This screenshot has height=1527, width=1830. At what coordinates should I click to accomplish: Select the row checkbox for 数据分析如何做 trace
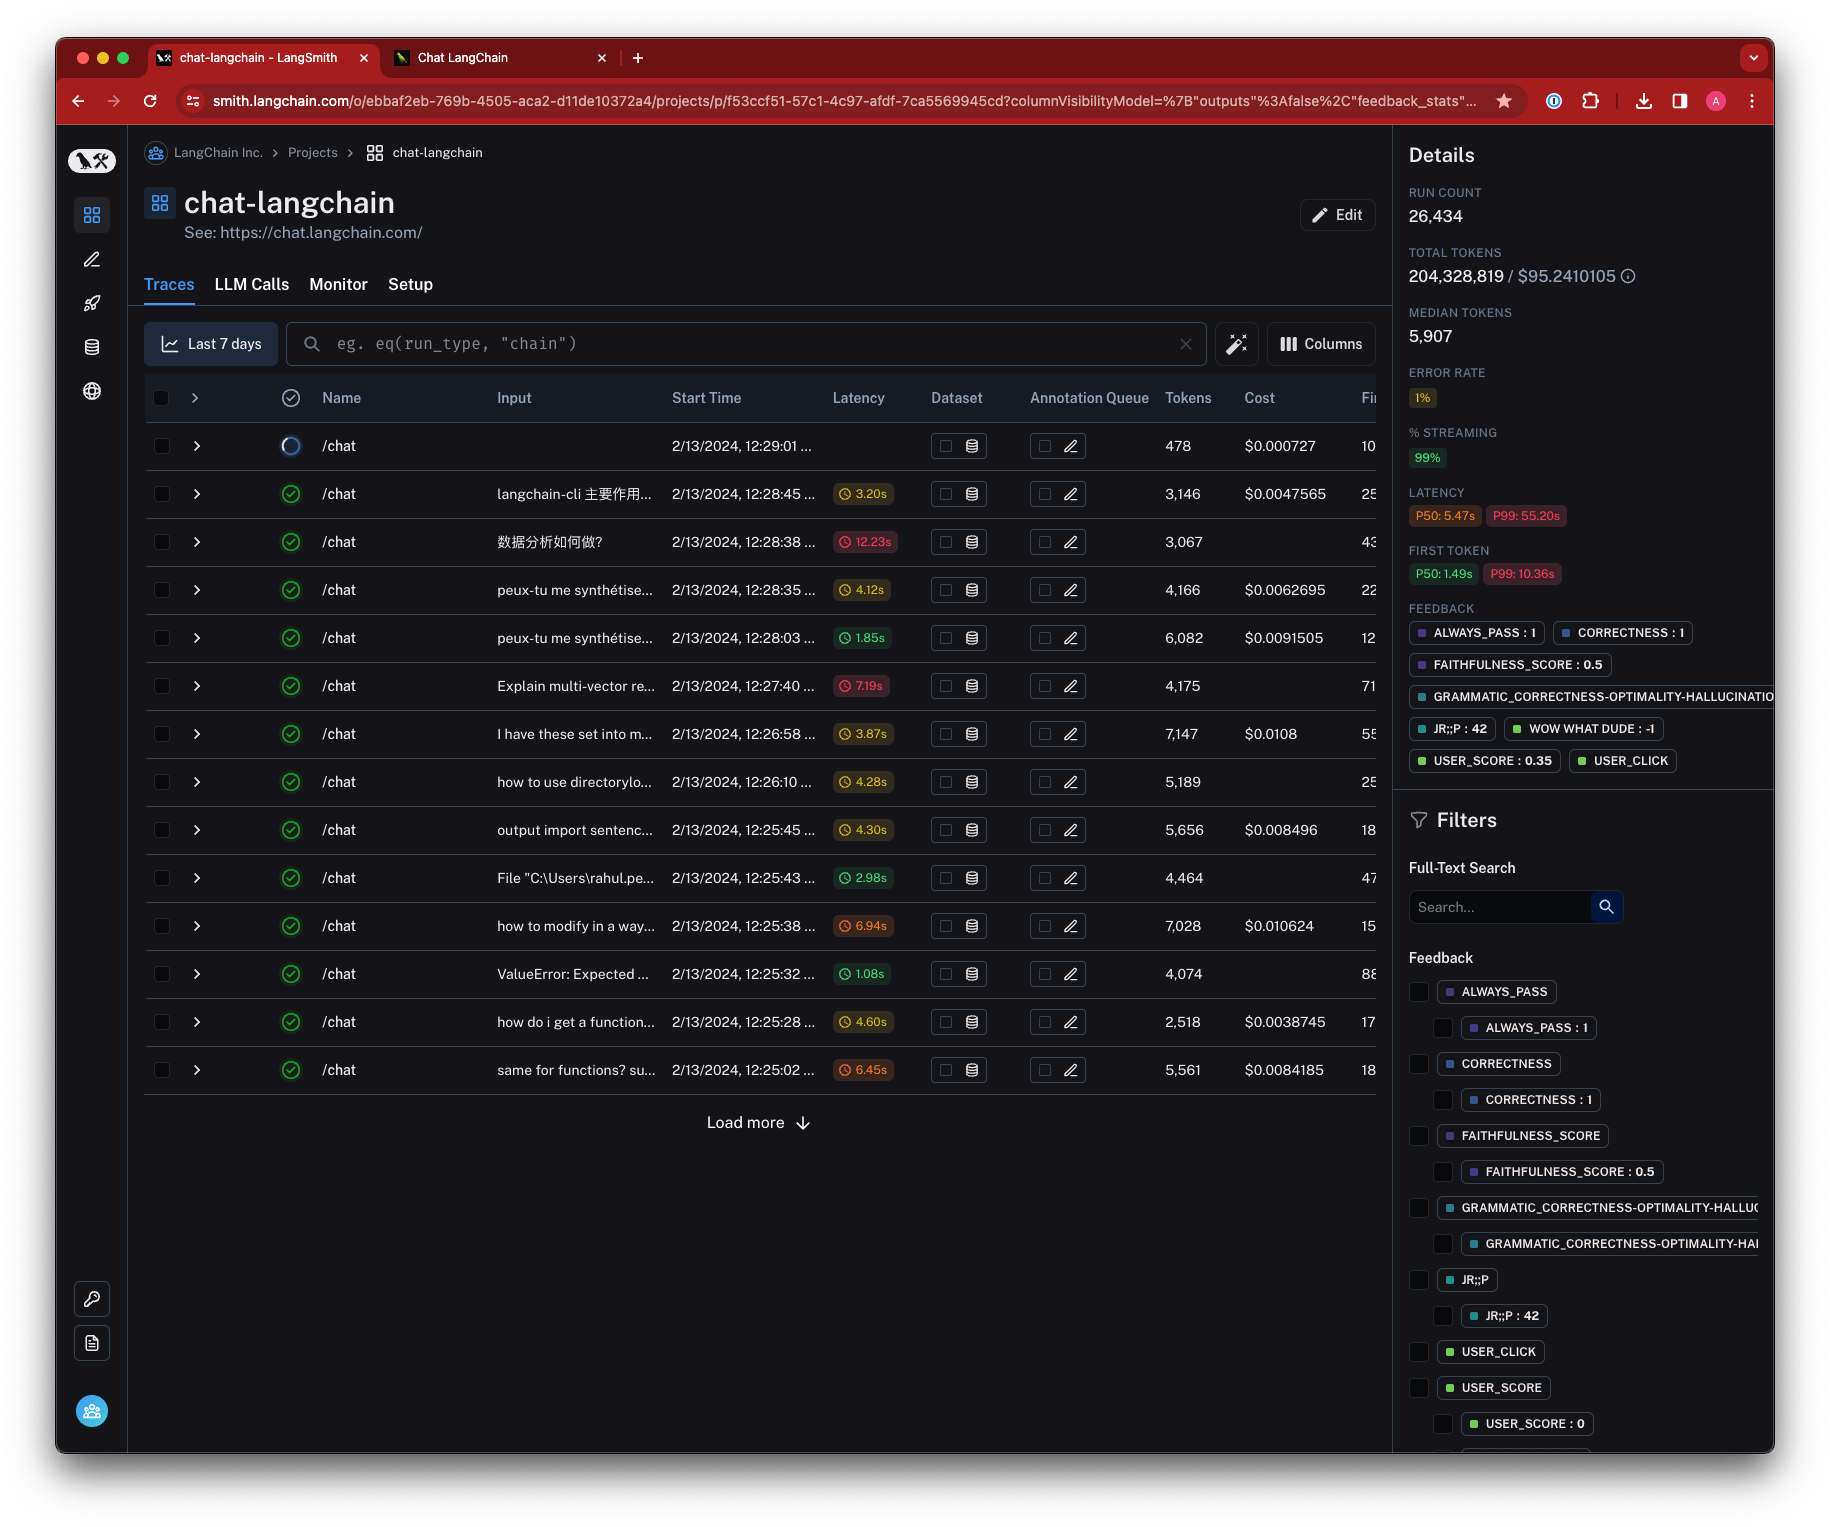161,542
